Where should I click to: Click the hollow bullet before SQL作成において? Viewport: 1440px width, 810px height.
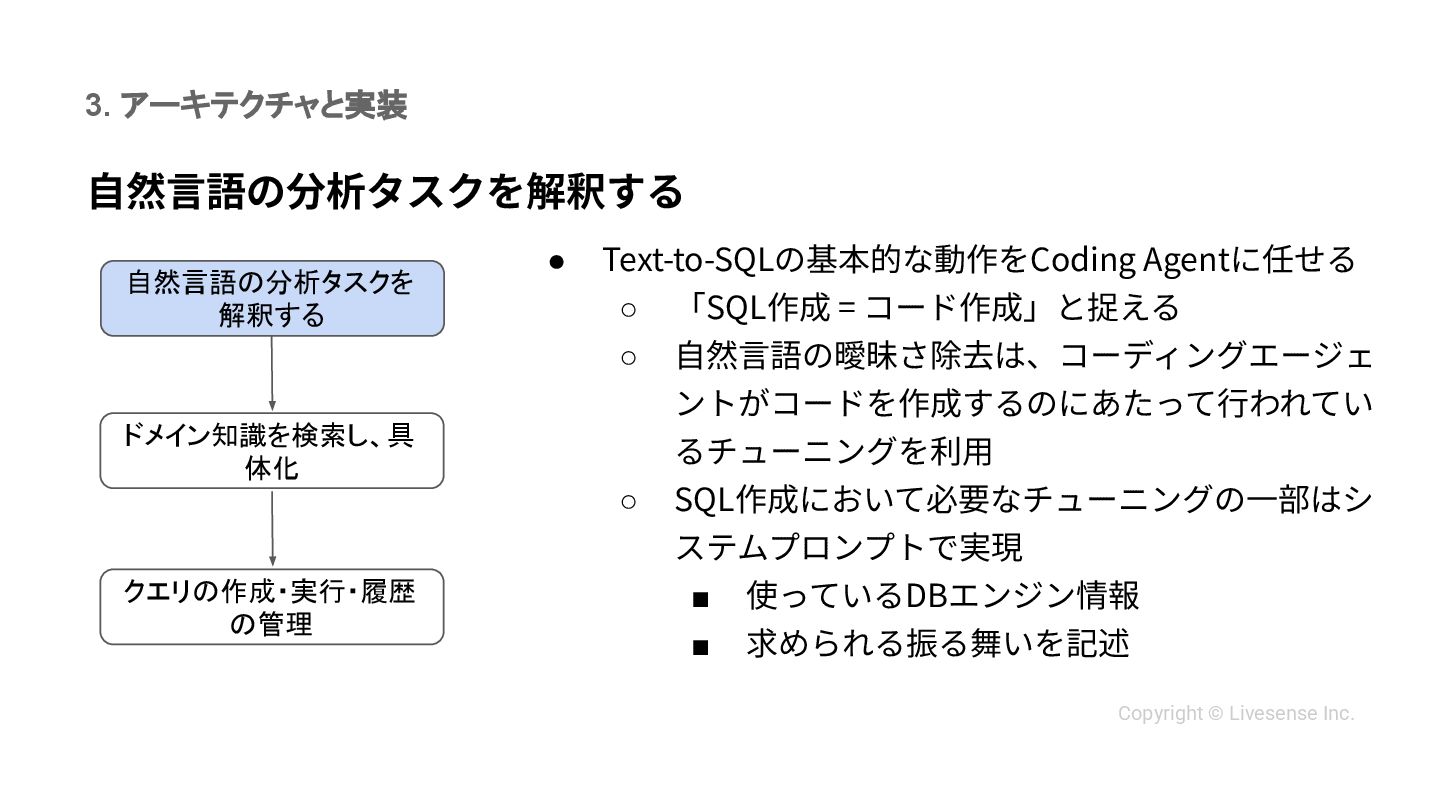click(628, 500)
